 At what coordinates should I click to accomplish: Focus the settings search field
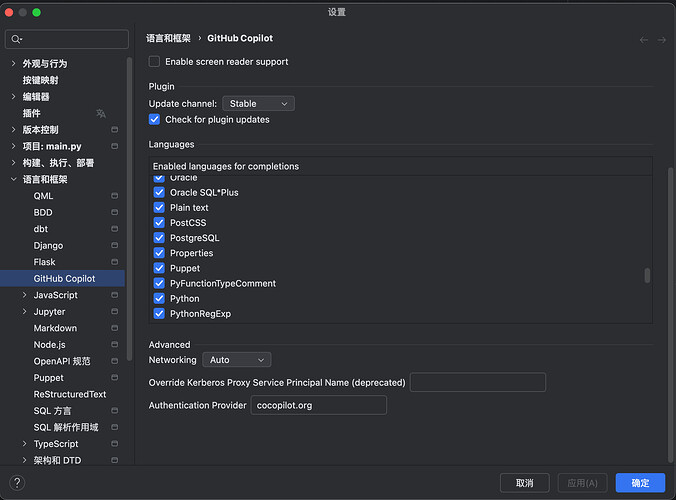[67, 39]
